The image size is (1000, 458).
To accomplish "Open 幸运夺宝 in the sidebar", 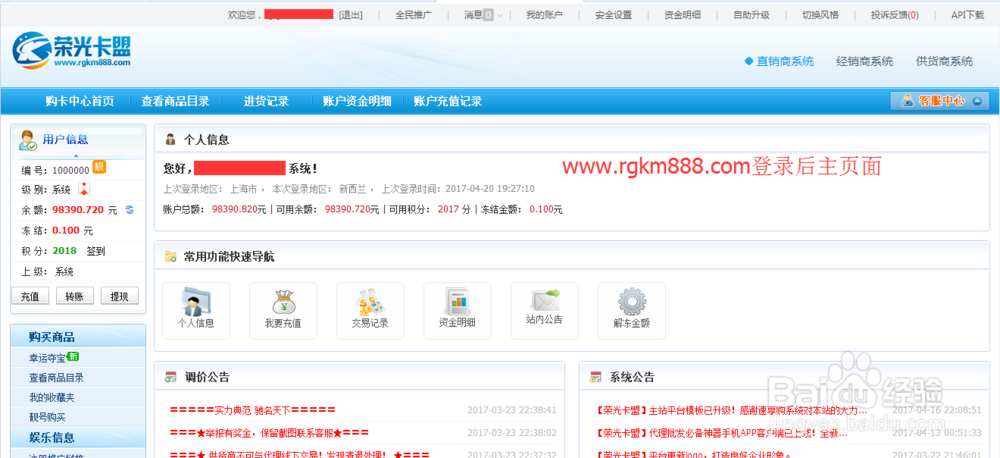I will click(x=47, y=357).
